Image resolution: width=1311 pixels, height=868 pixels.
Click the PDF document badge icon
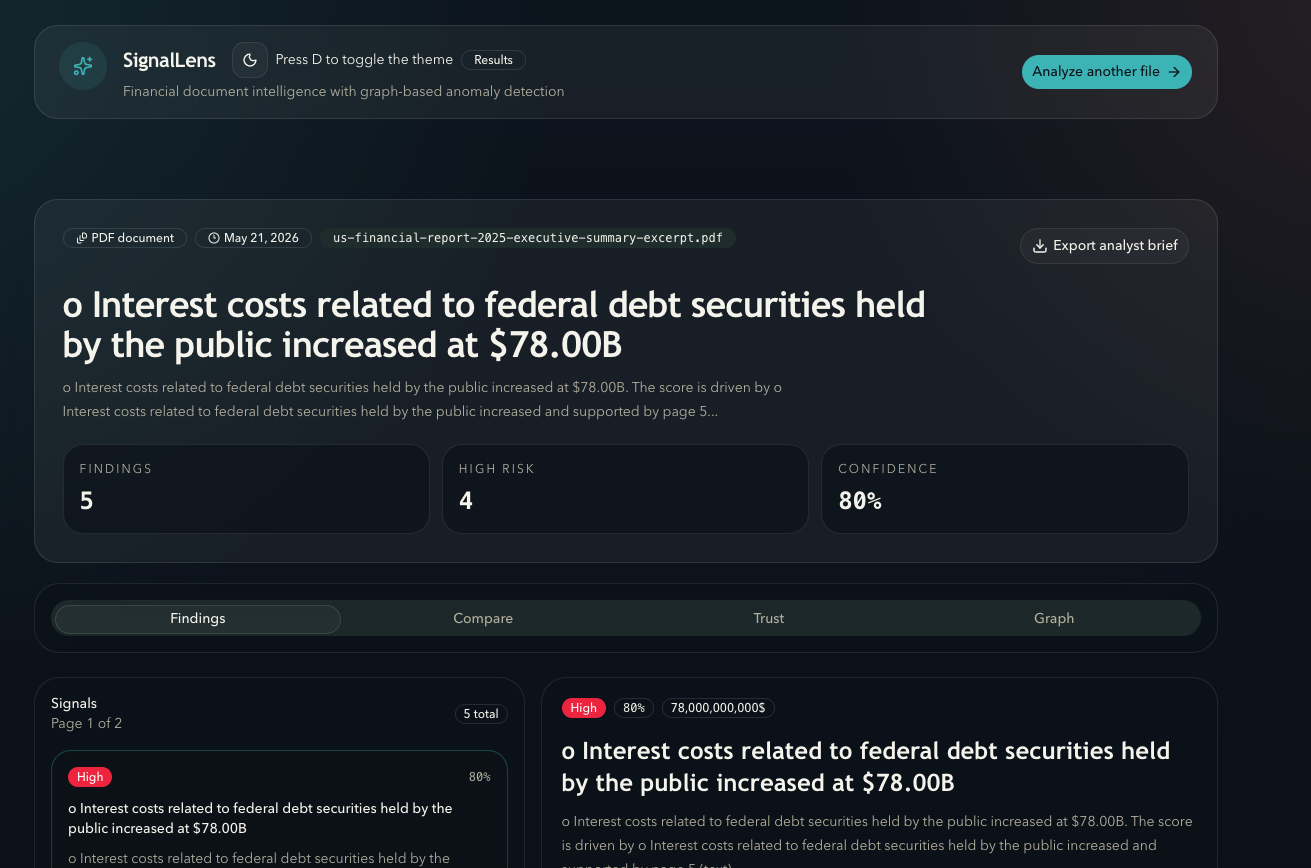(82, 238)
